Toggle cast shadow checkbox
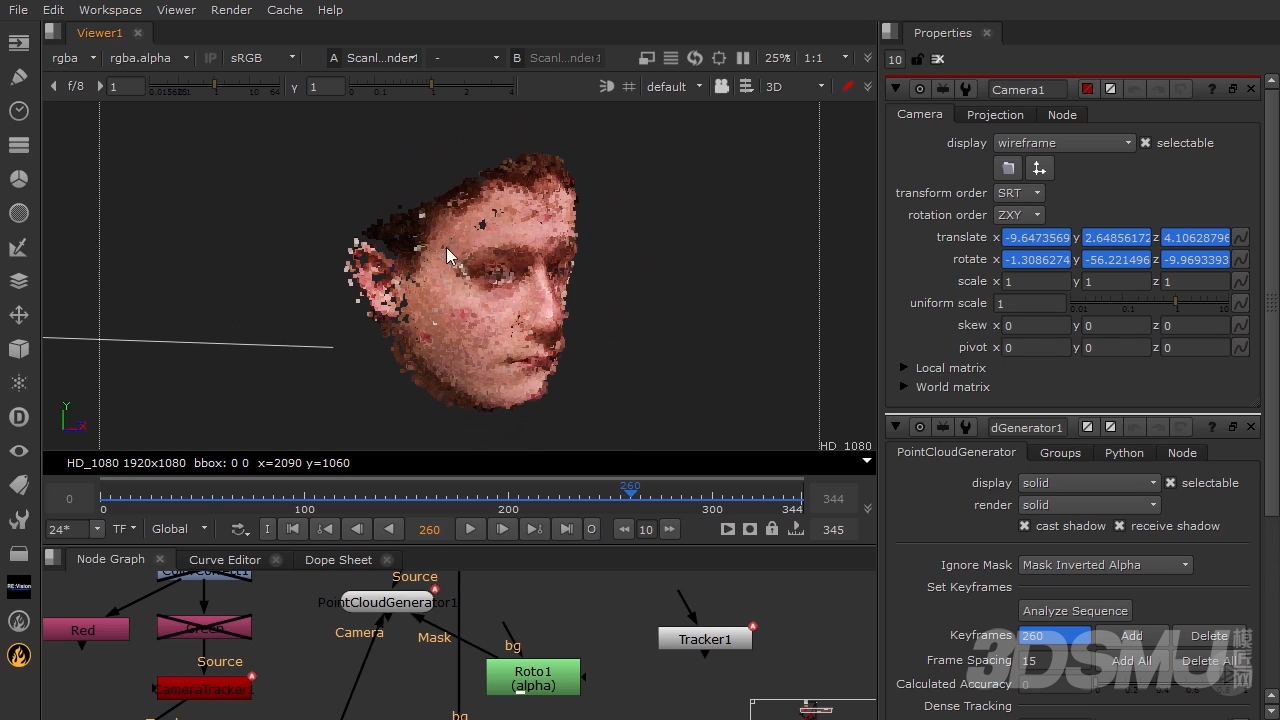 click(1025, 526)
